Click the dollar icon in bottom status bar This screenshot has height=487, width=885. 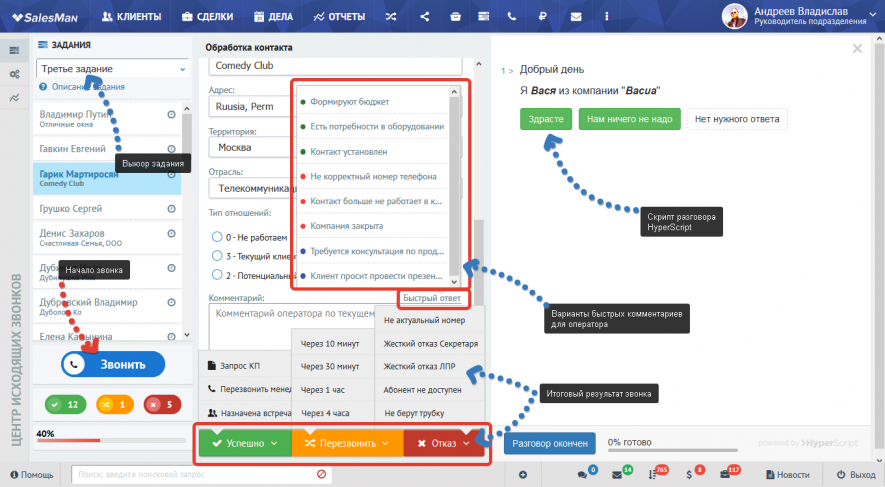coord(687,474)
